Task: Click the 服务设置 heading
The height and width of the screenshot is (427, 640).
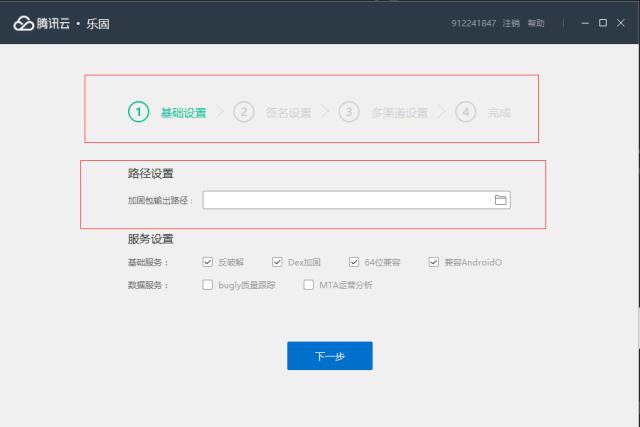Action: [x=151, y=239]
